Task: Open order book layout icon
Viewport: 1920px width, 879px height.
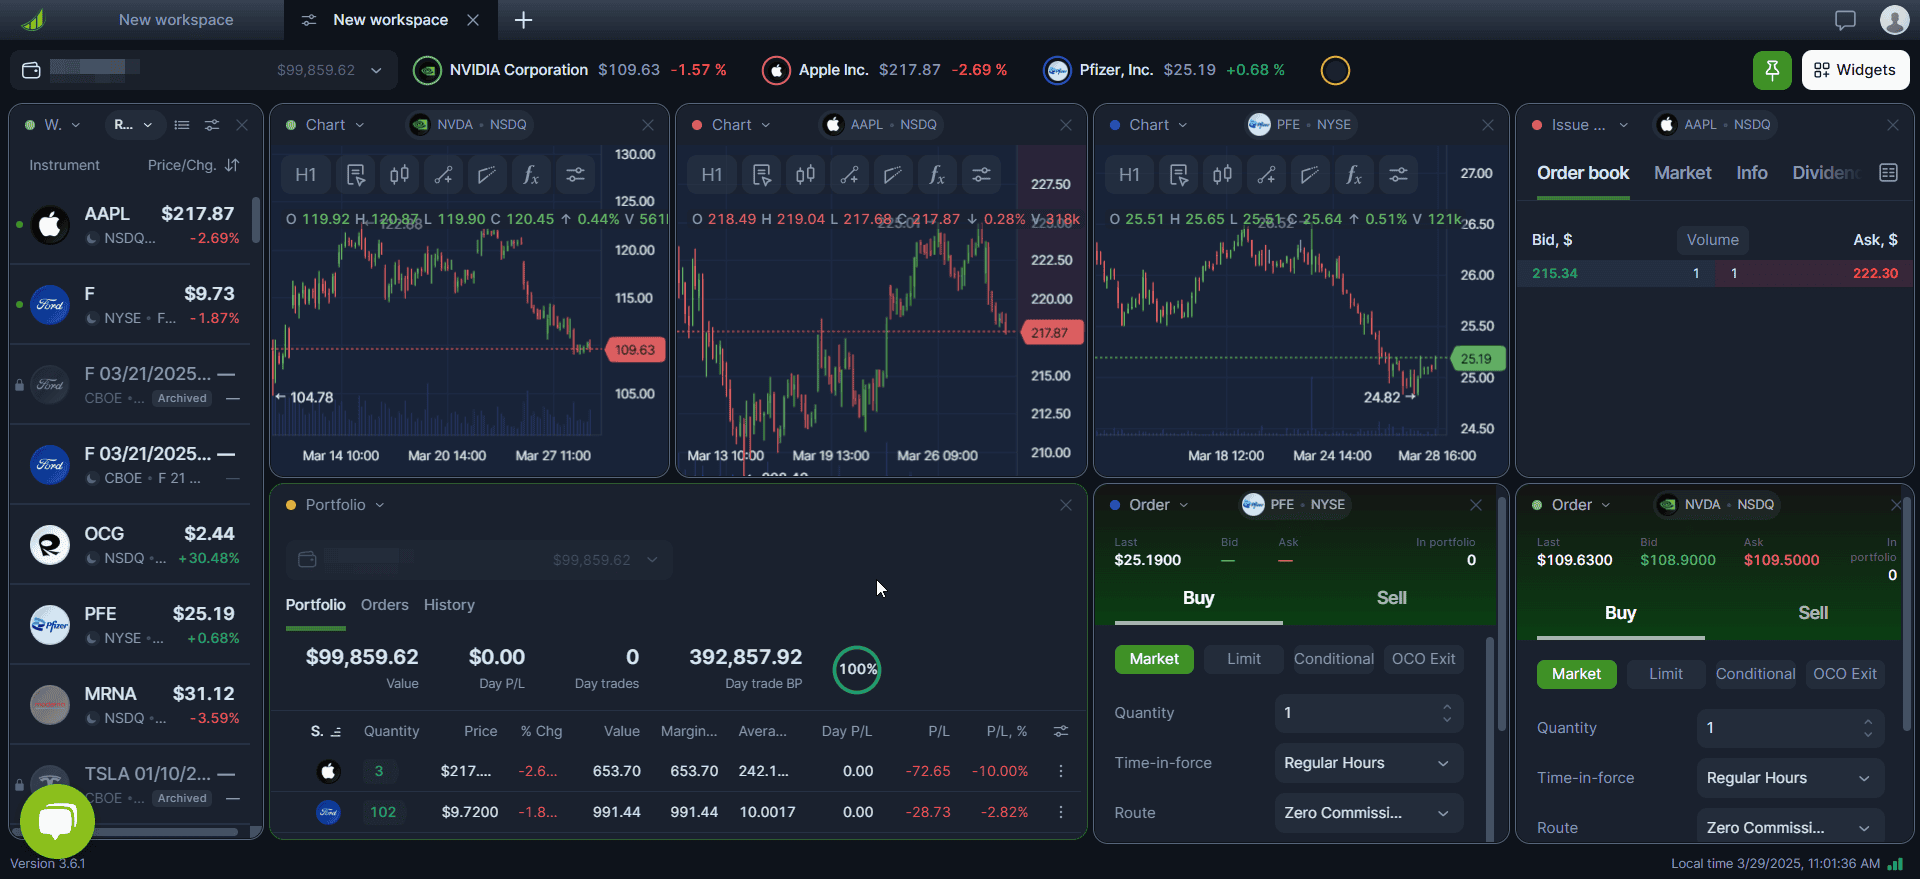Action: point(1888,173)
